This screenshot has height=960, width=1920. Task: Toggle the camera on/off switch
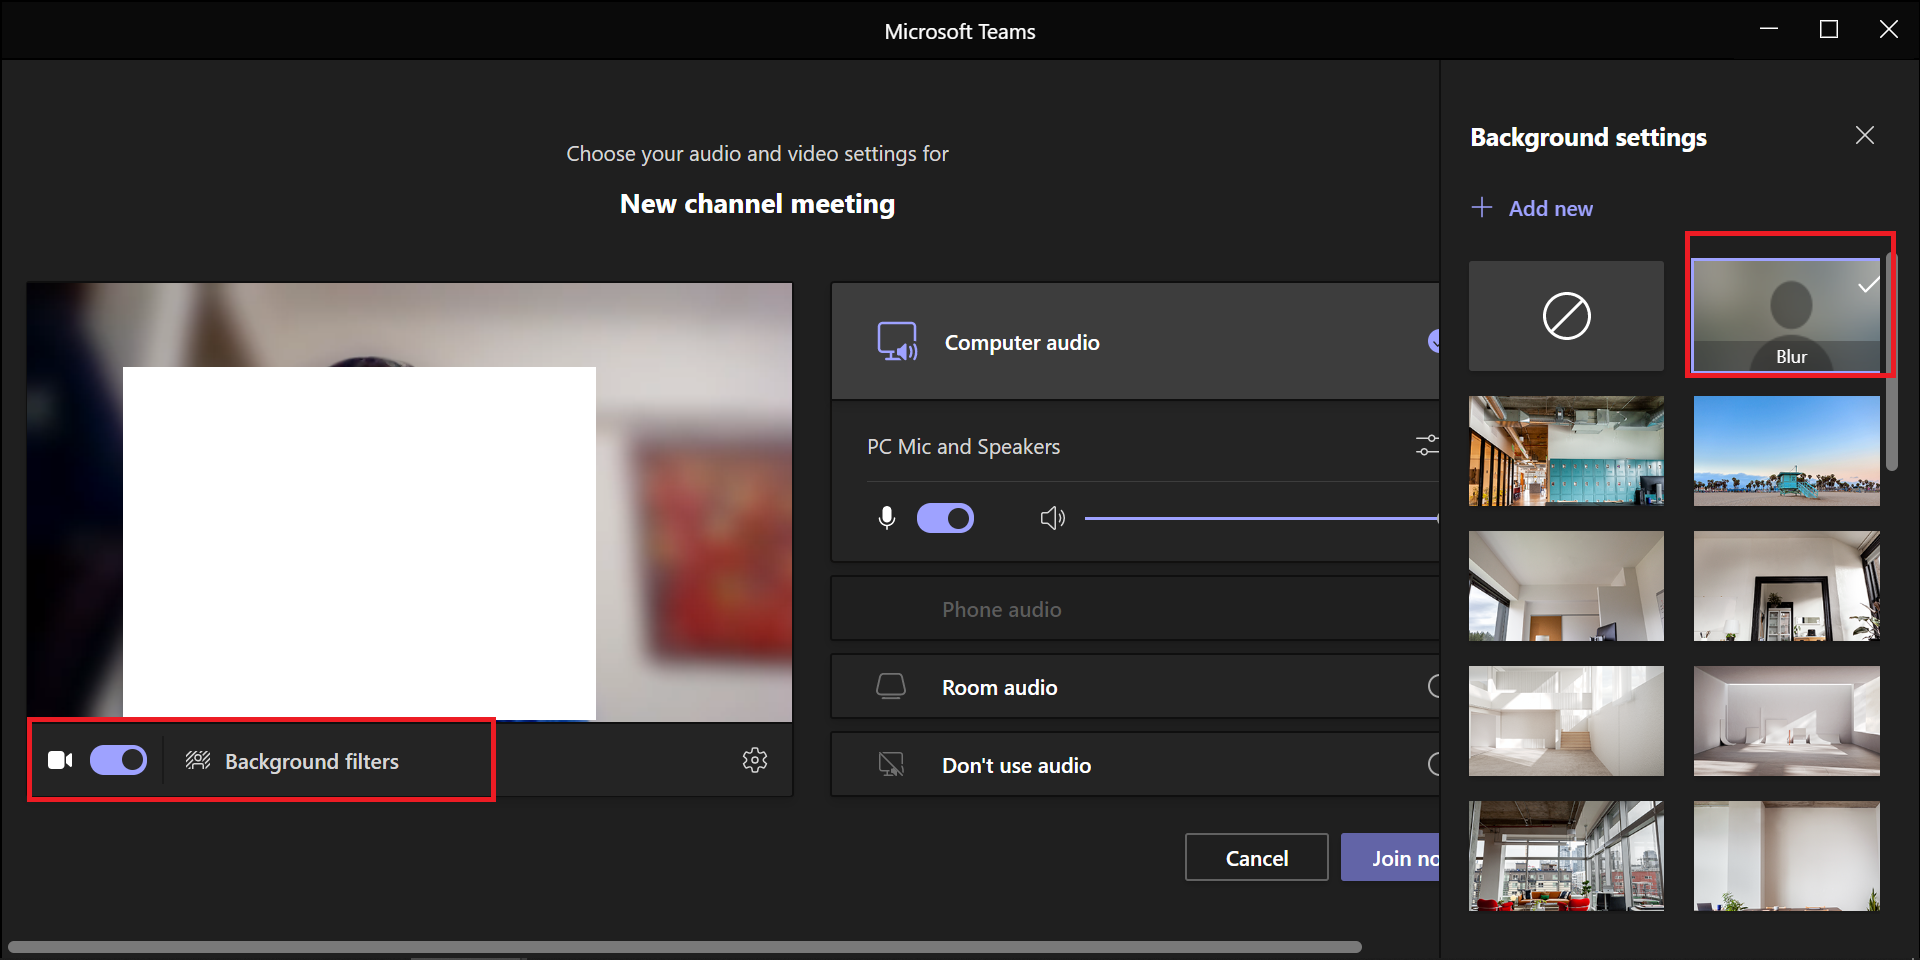118,760
